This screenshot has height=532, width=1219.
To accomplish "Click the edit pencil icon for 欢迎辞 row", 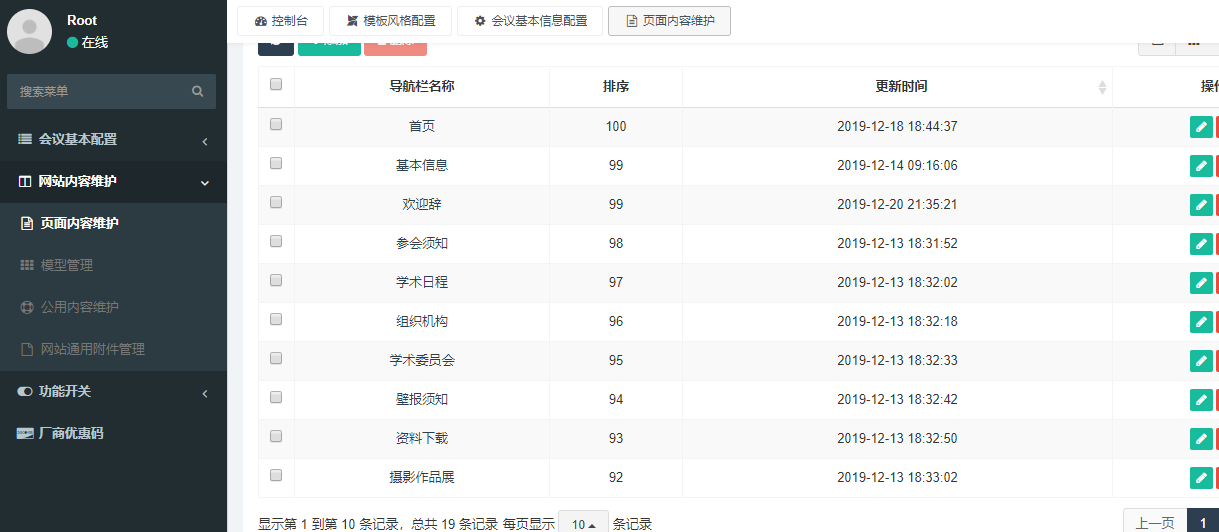I will pyautogui.click(x=1201, y=205).
